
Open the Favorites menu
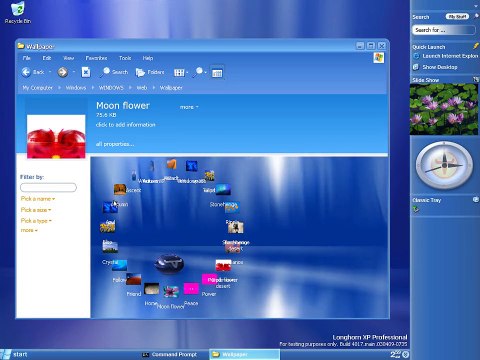click(96, 58)
